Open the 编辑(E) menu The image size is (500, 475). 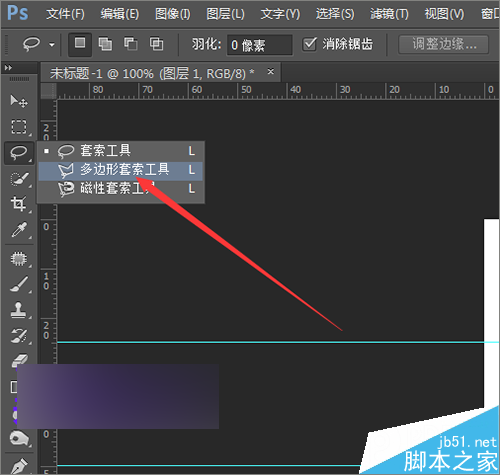(120, 14)
